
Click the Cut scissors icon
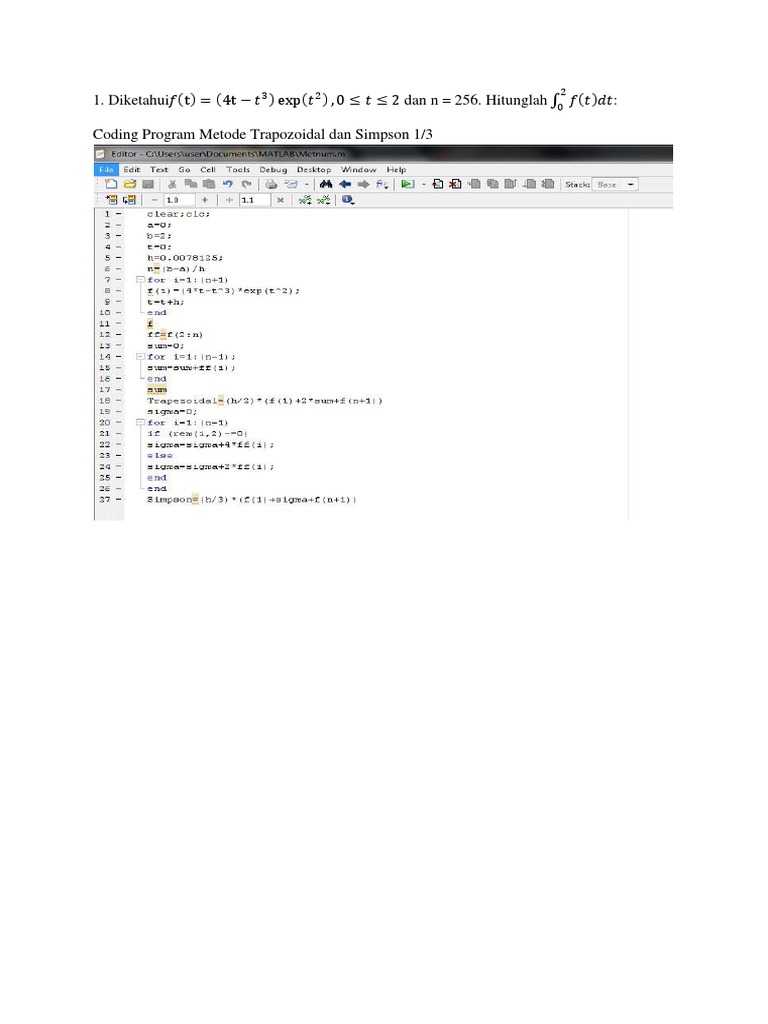[x=172, y=185]
